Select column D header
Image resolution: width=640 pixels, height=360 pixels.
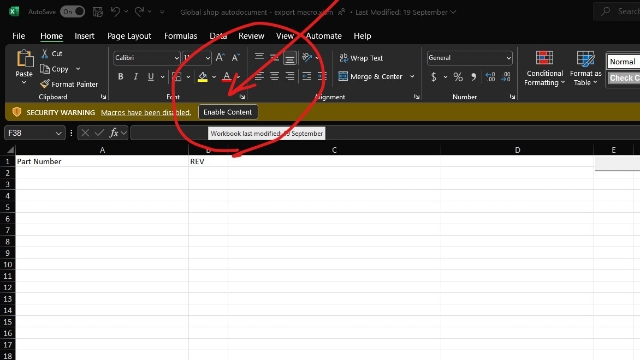click(517, 150)
